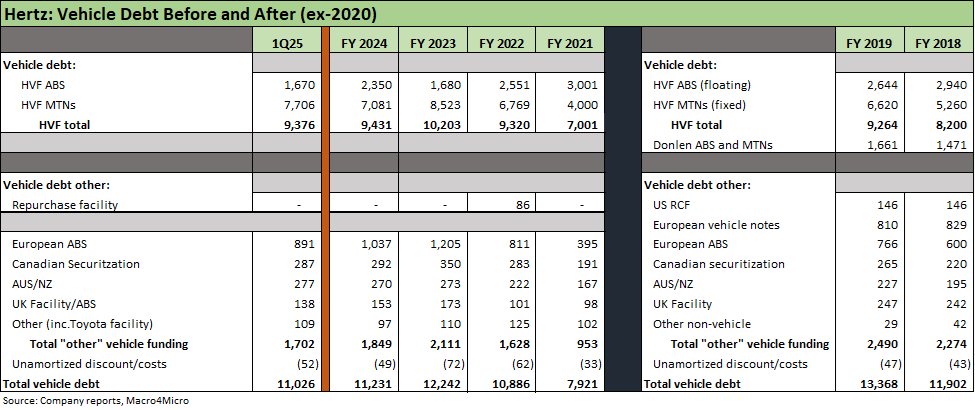Click unamortized discount 1Q25 value (52)
Image resolution: width=975 pixels, height=410 pixels.
307,364
